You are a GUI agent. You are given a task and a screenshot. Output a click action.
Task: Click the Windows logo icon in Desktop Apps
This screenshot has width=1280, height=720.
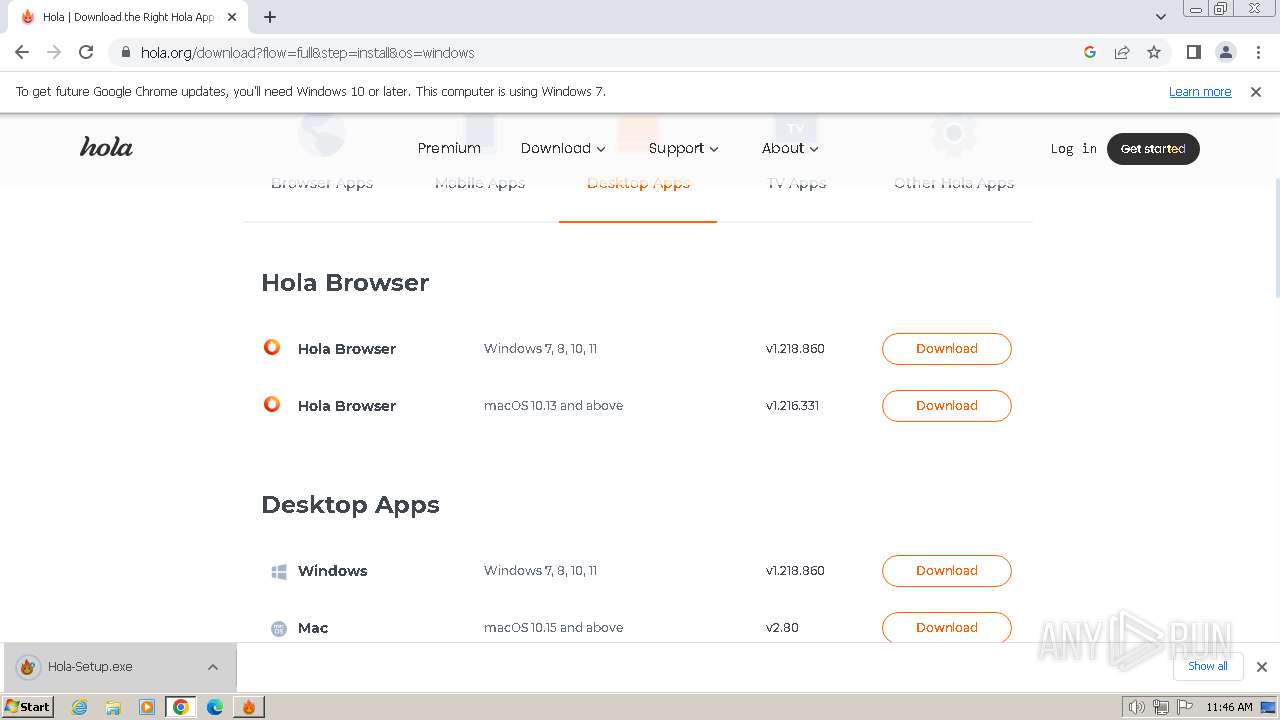point(279,572)
